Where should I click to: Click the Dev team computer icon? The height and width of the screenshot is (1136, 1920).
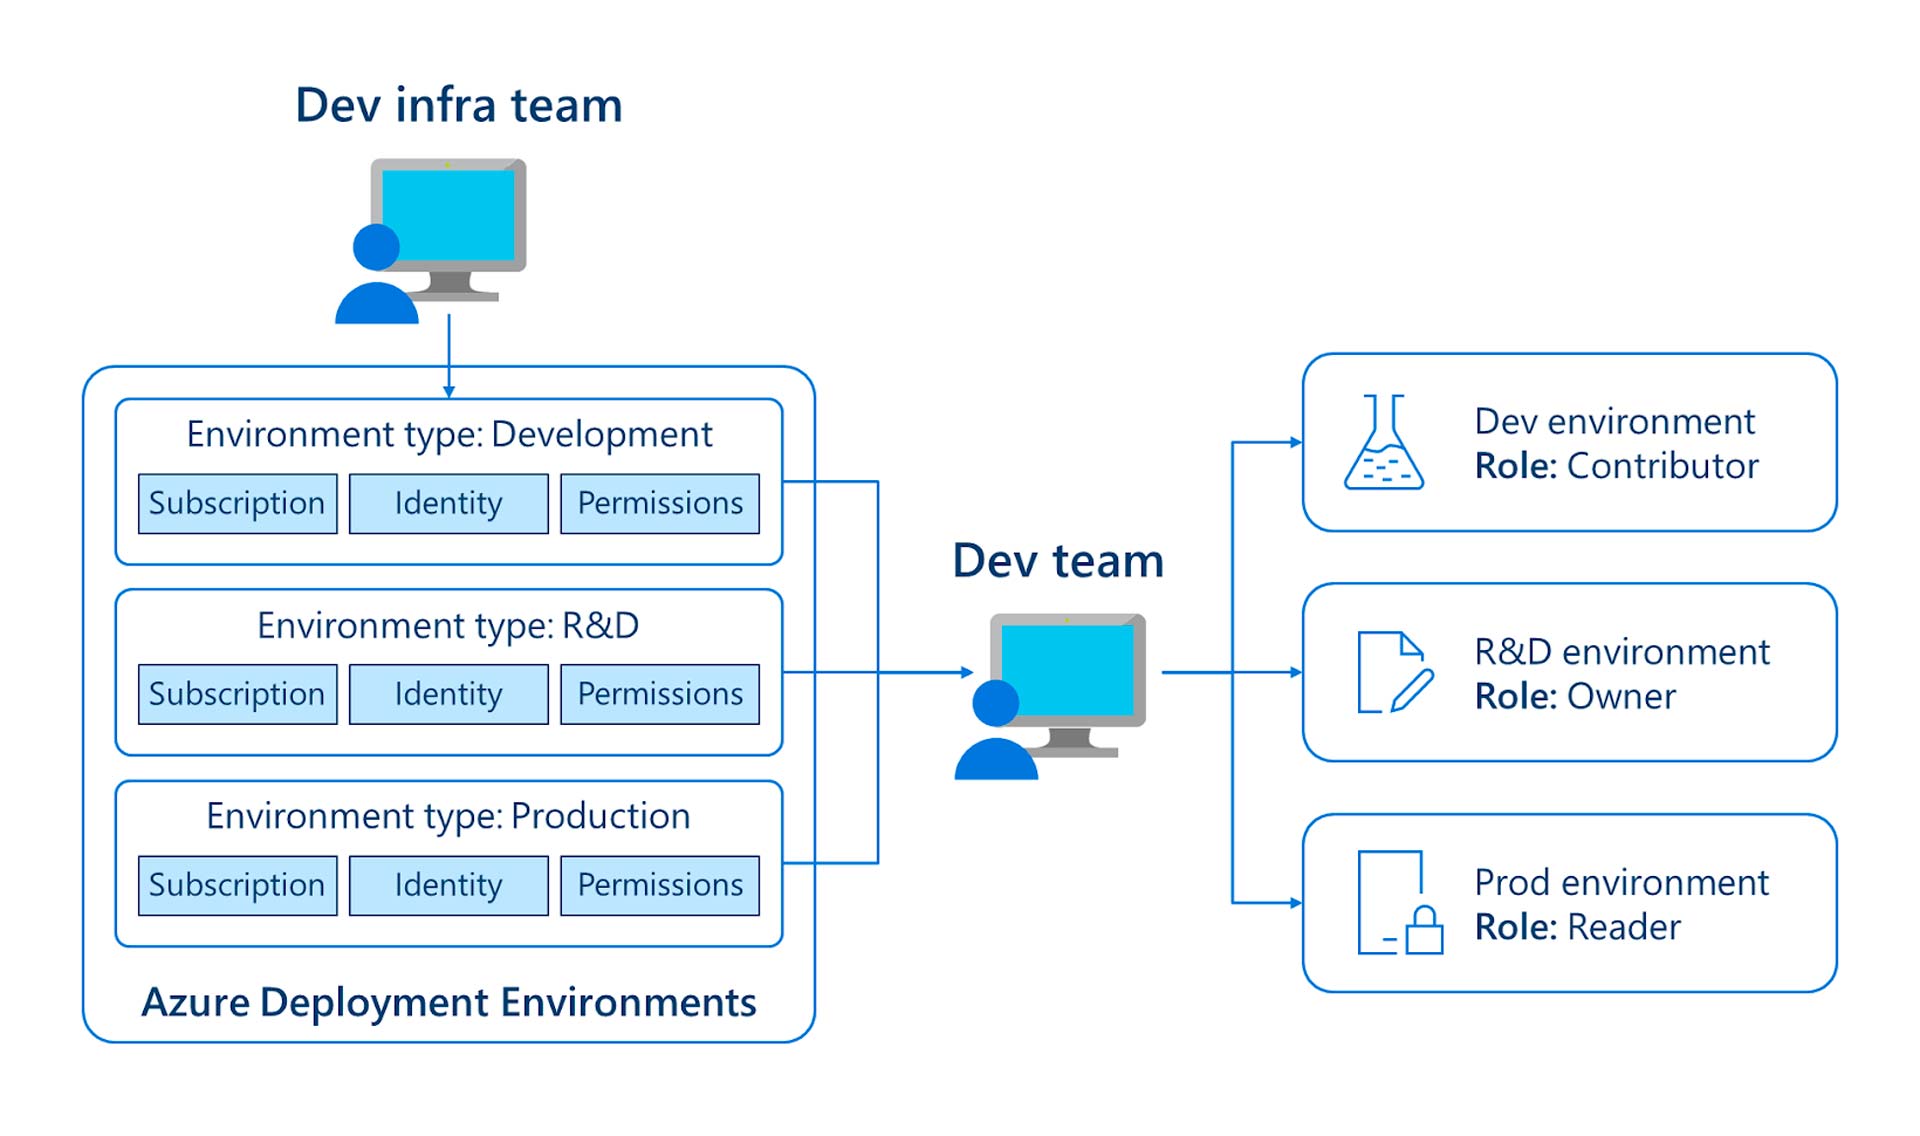tap(1050, 697)
